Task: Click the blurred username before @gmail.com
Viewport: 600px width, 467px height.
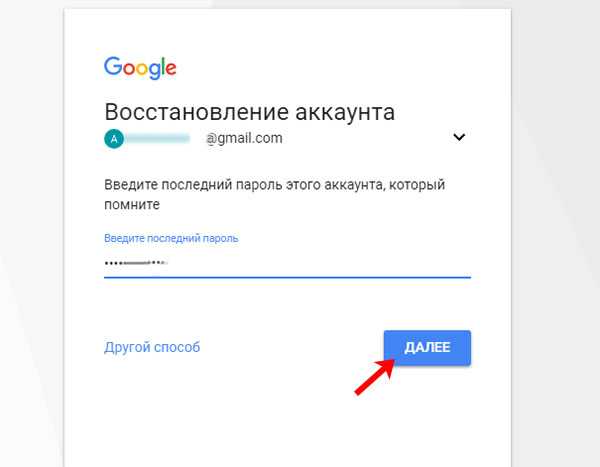Action: click(158, 139)
